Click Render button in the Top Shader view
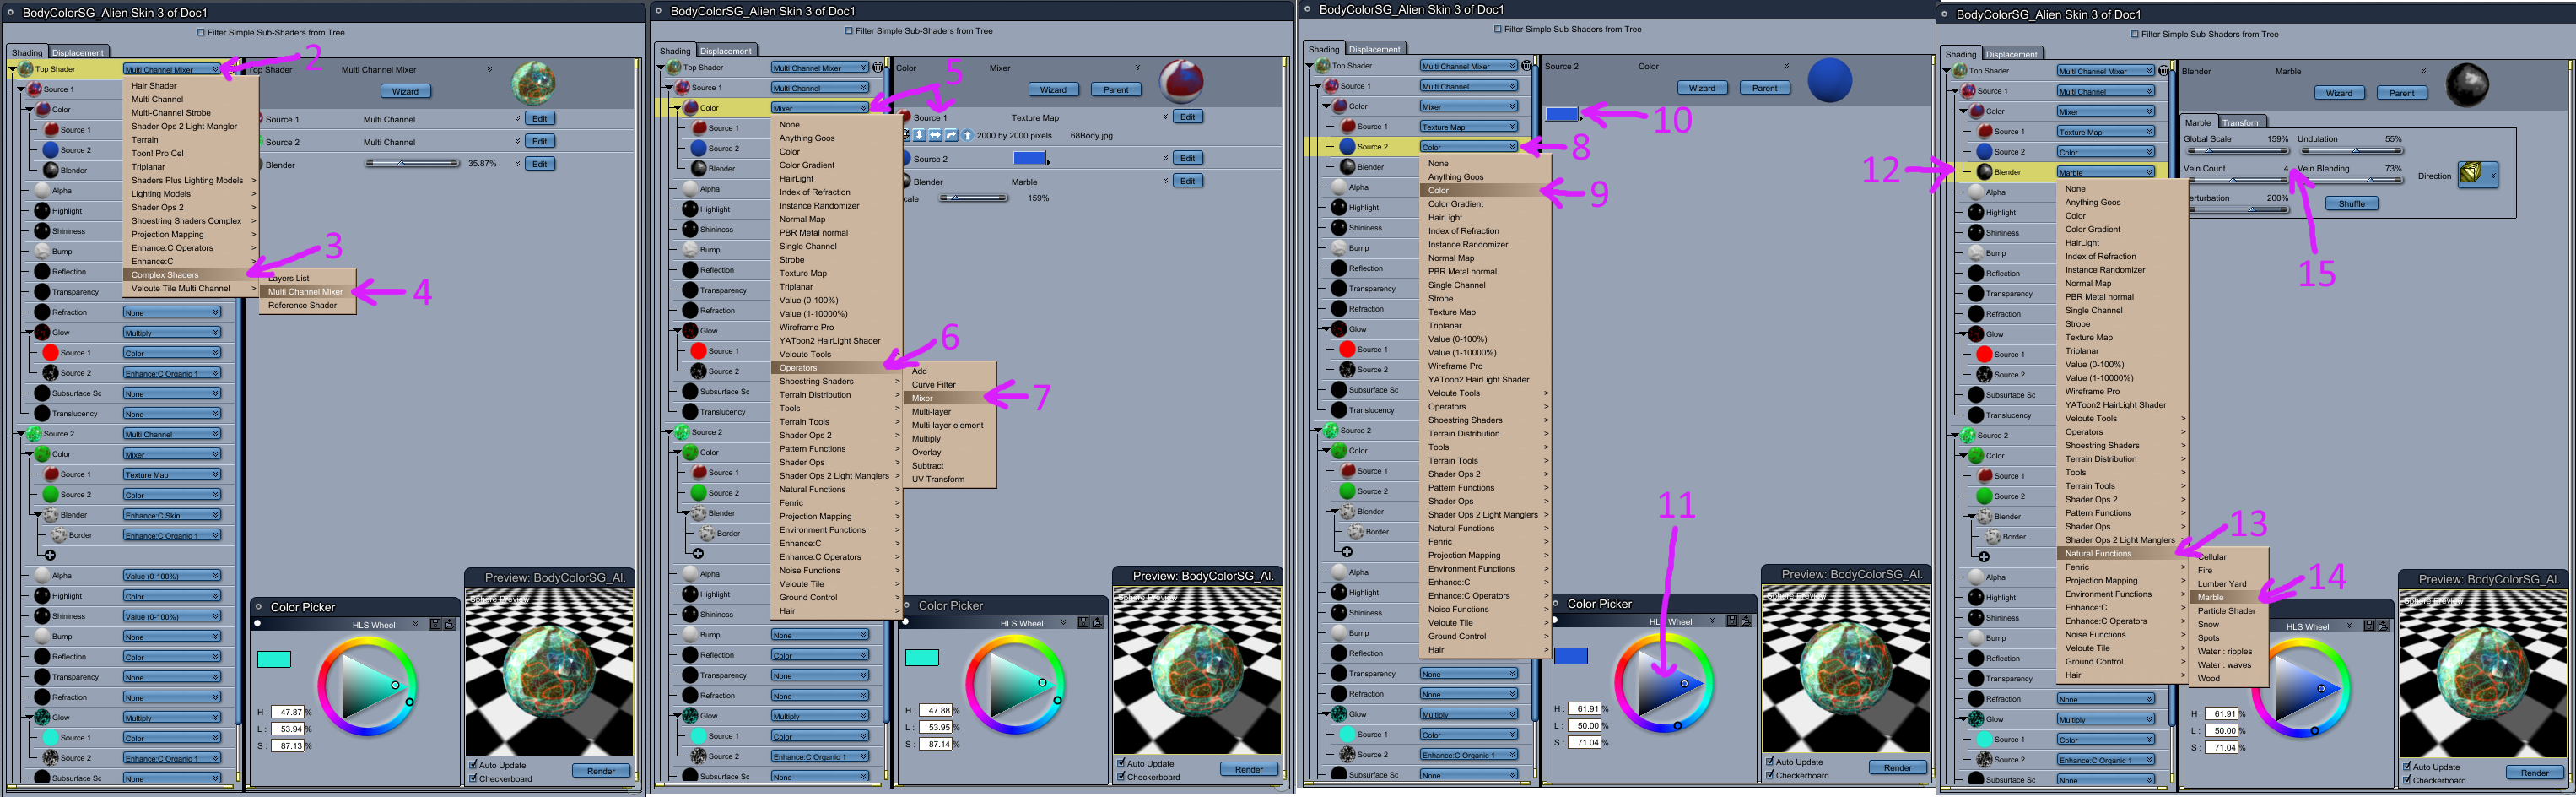 click(601, 770)
